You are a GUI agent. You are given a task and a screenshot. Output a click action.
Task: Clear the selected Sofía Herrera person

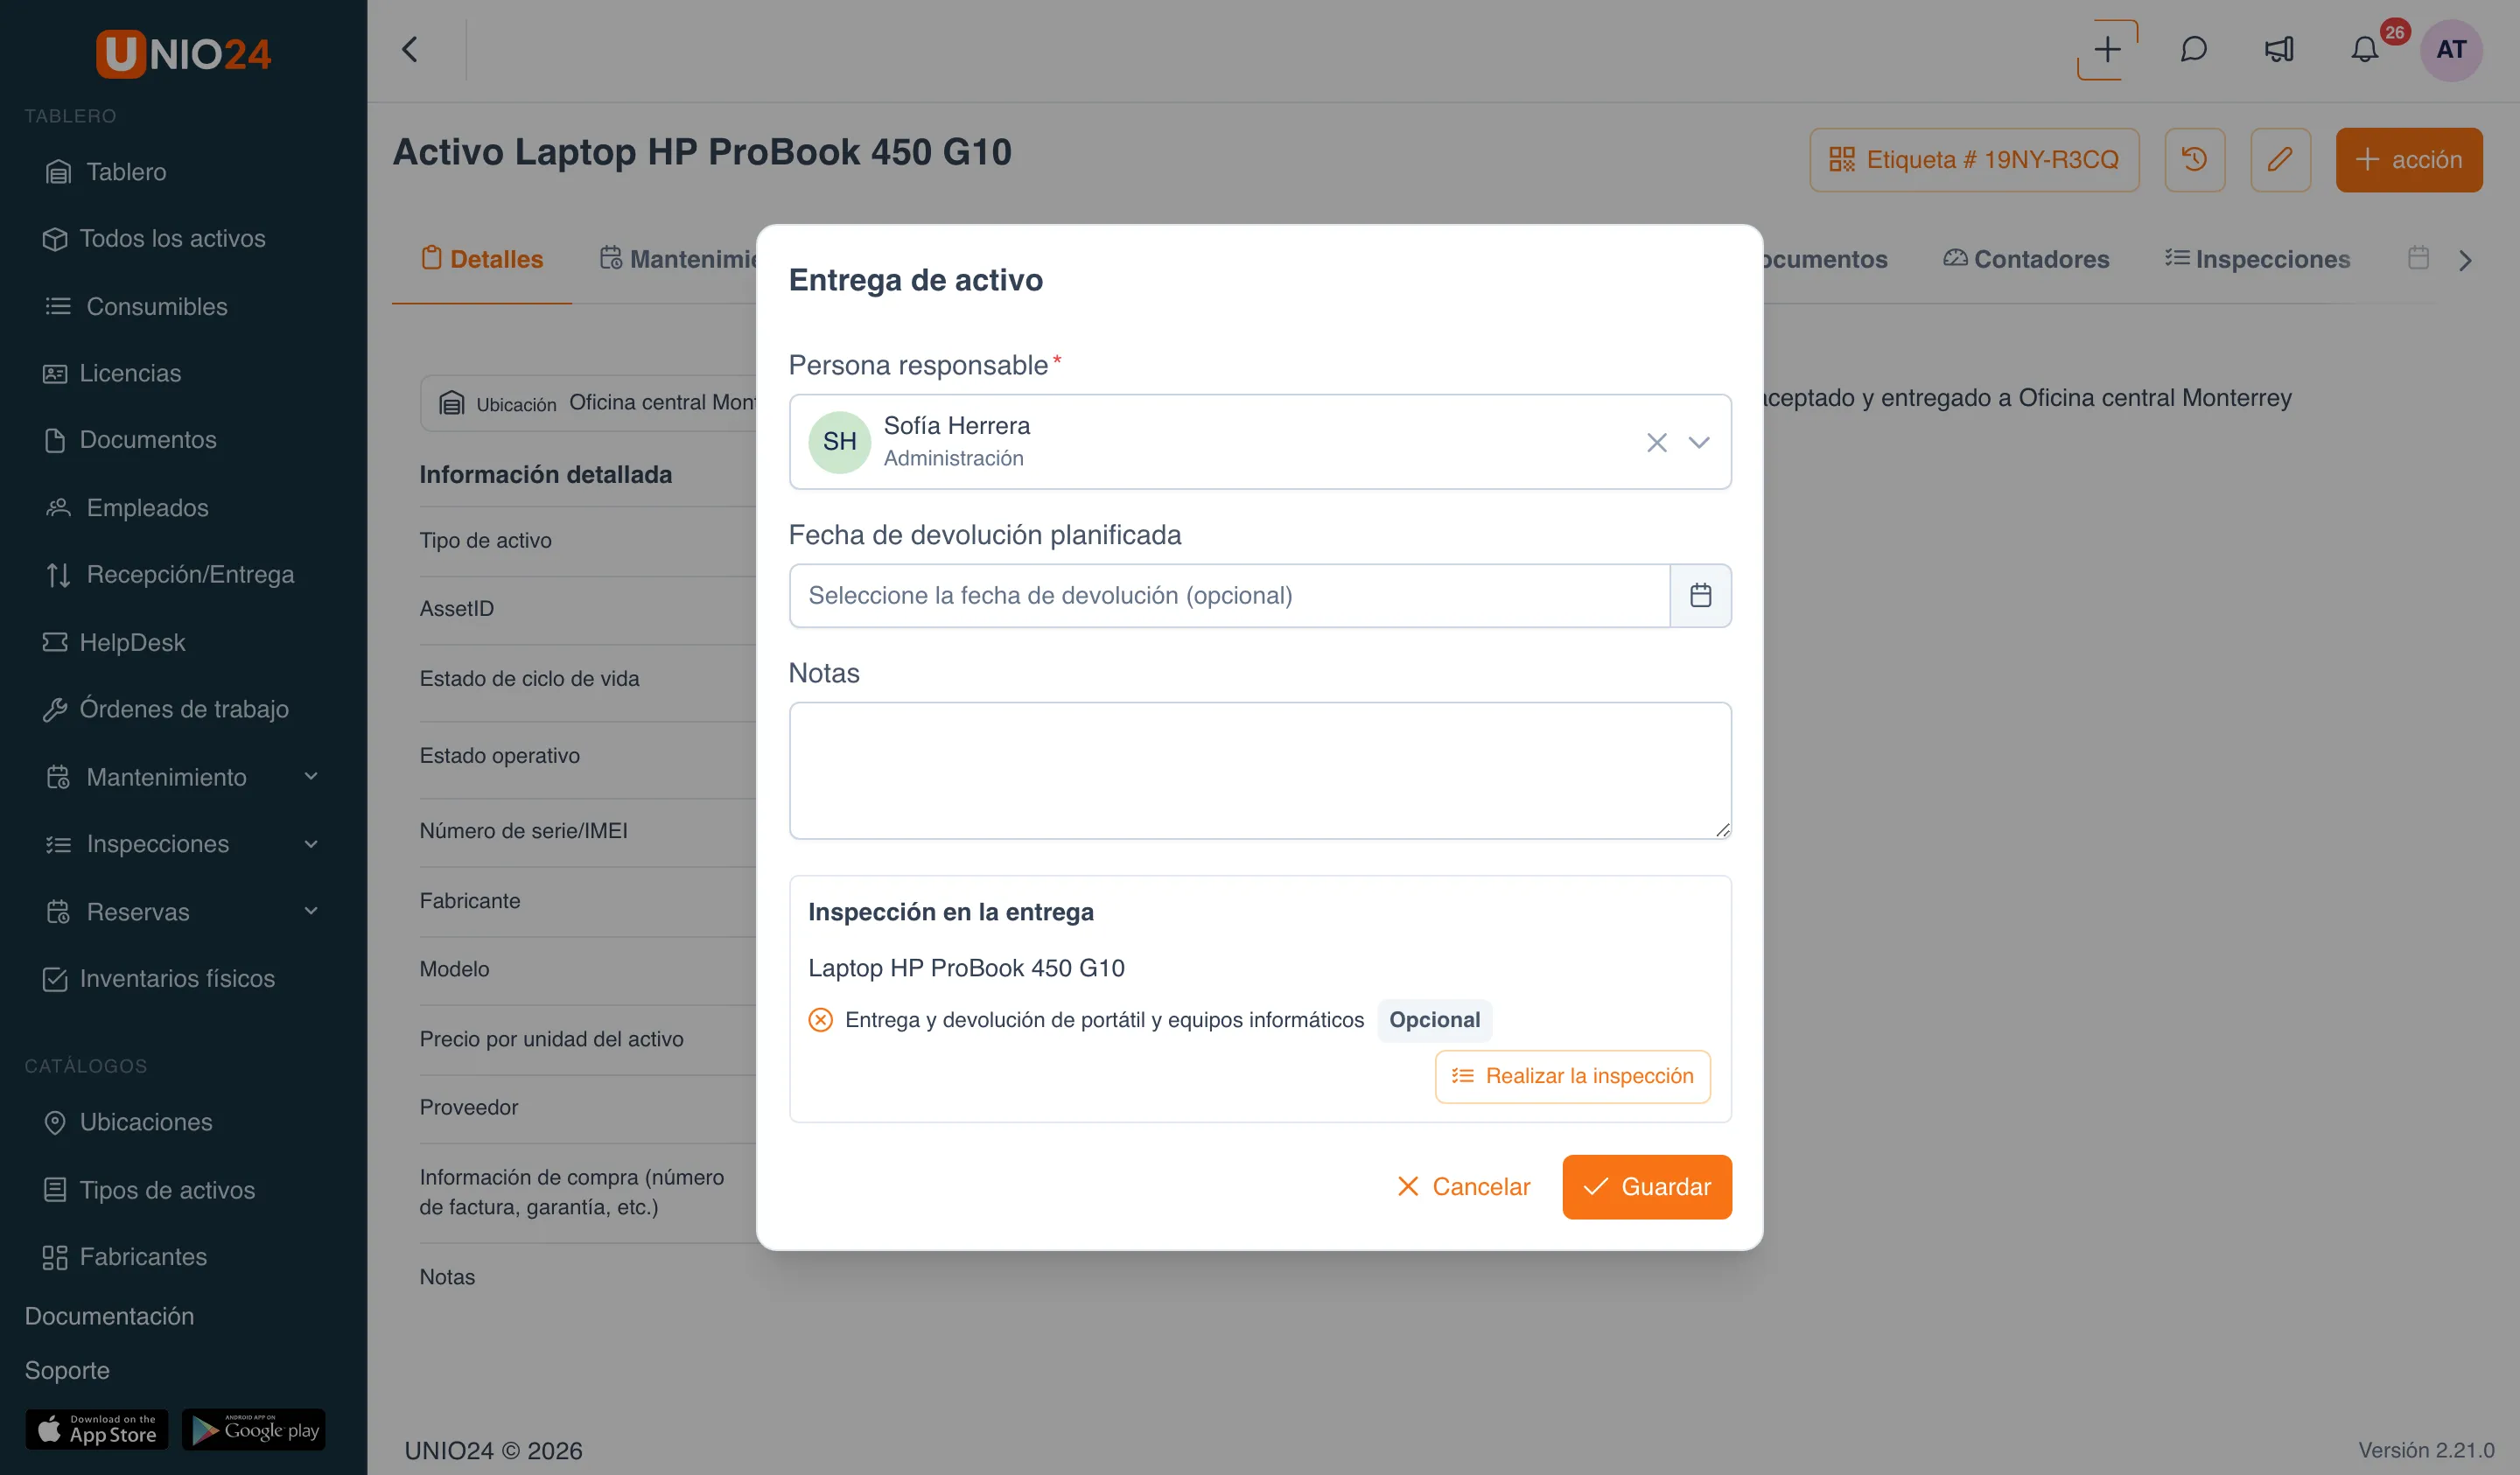click(1656, 442)
